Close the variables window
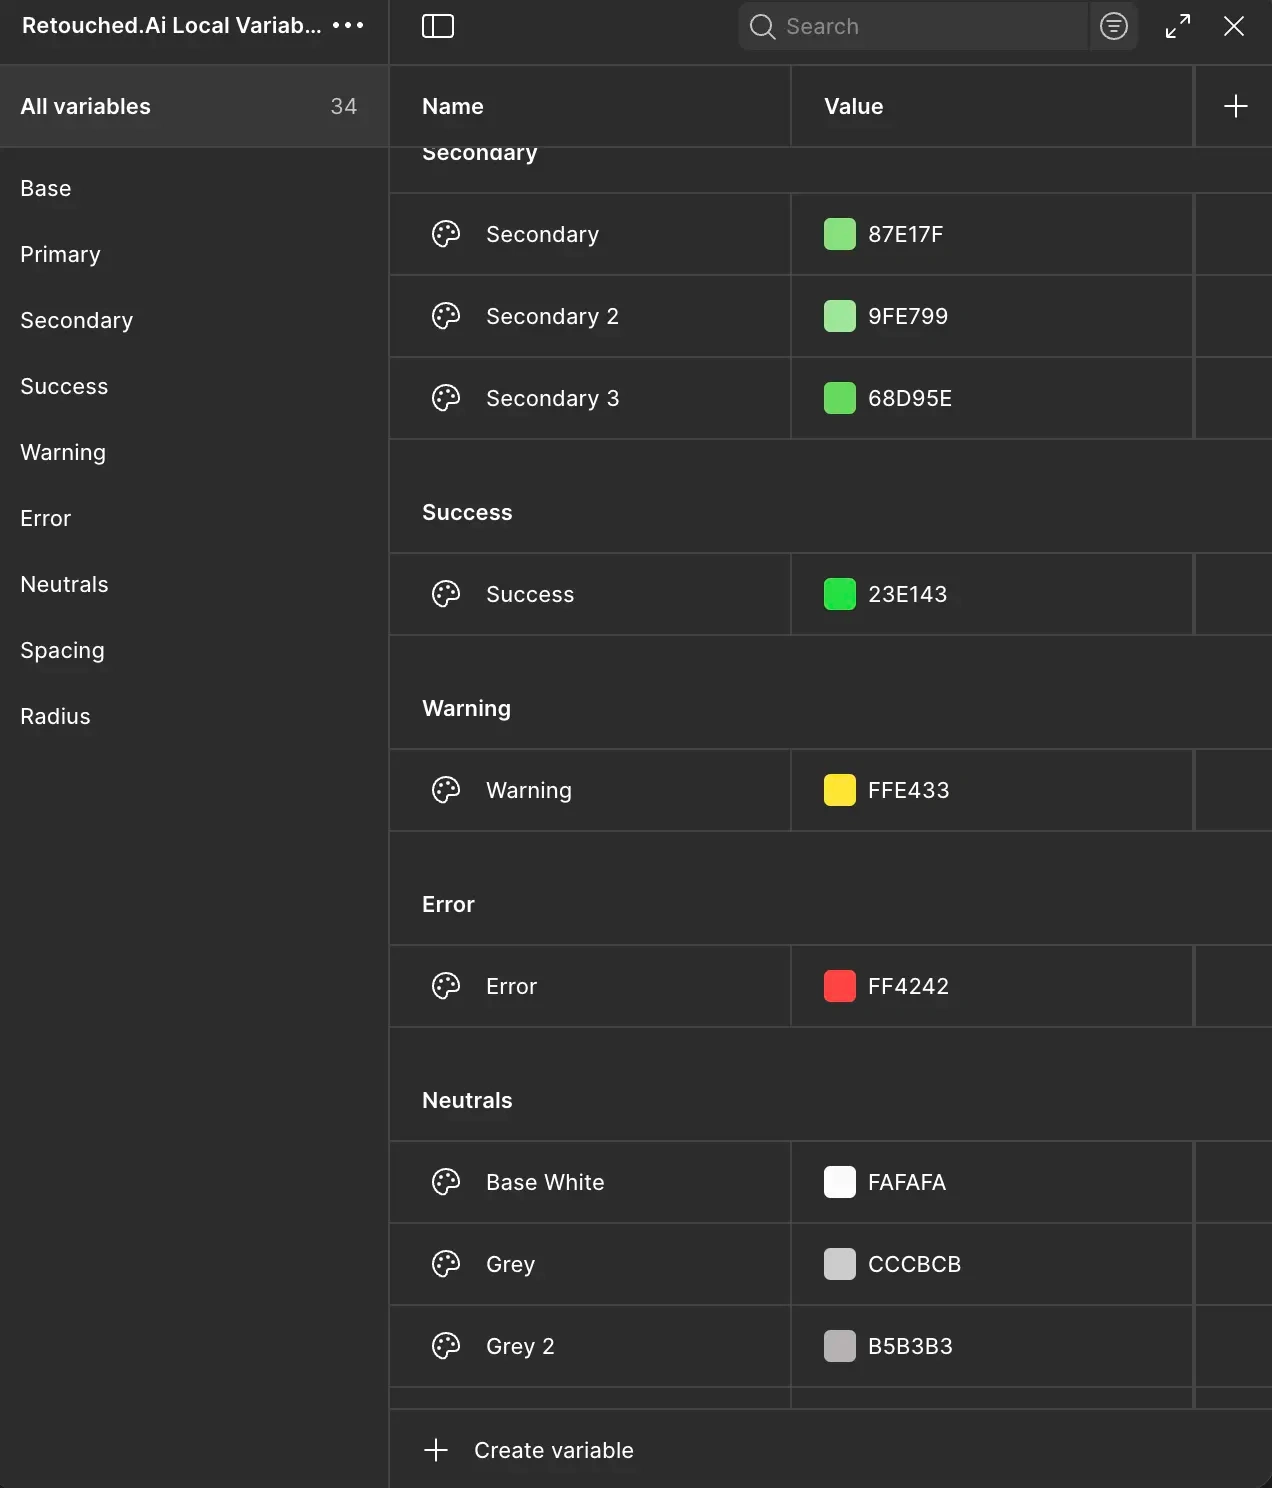The height and width of the screenshot is (1488, 1272). pos(1234,26)
